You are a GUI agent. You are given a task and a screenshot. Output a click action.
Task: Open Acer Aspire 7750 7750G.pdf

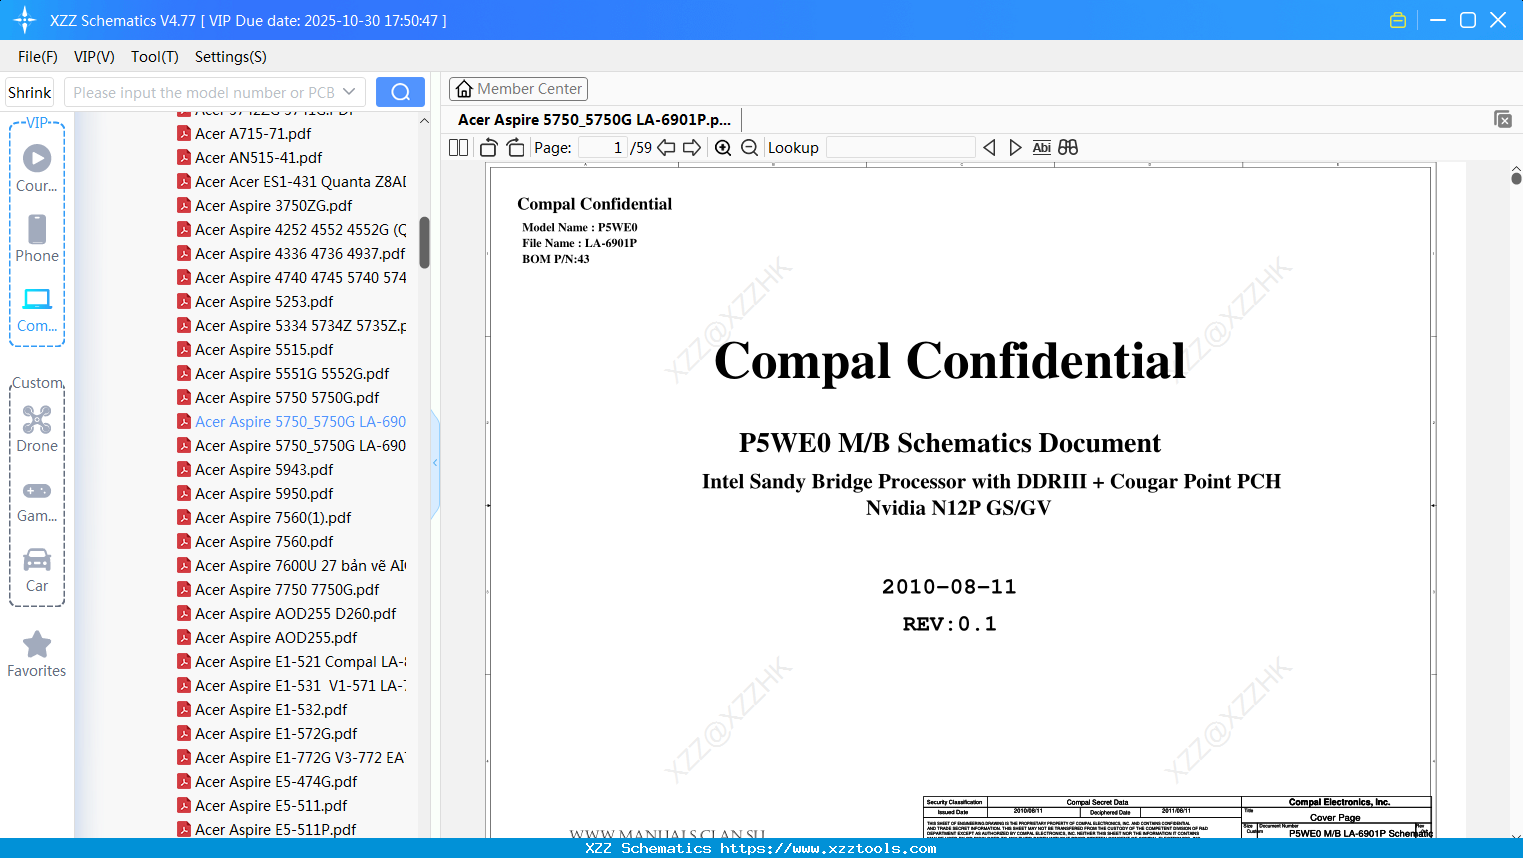coord(287,589)
